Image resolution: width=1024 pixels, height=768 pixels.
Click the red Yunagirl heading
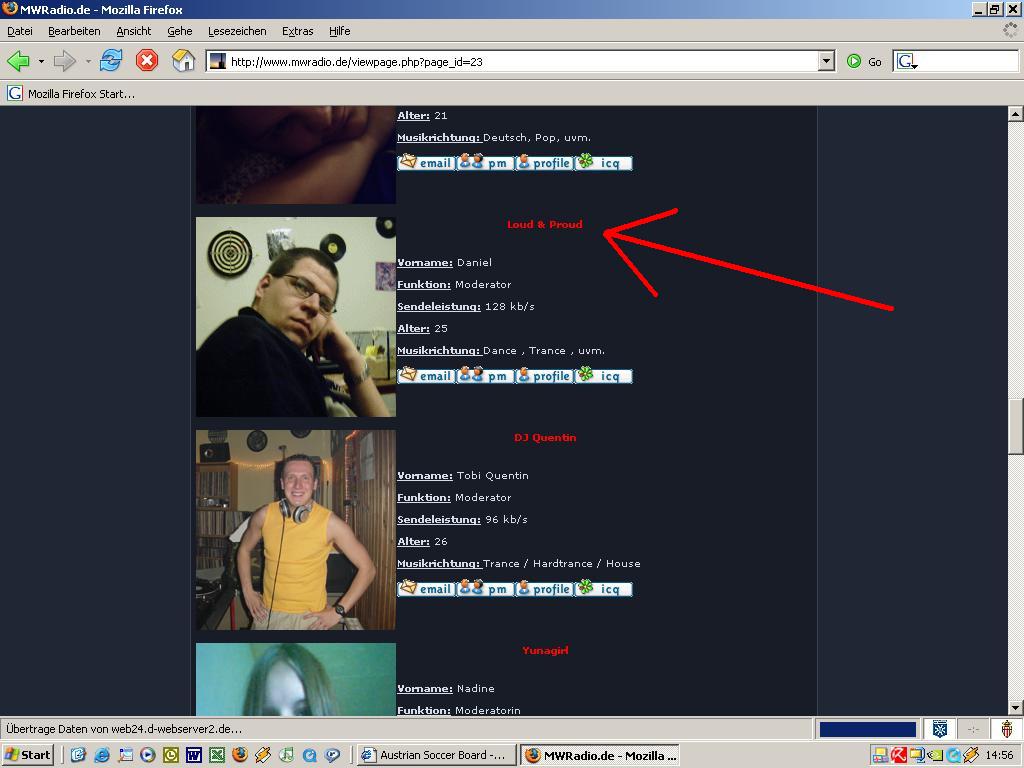(x=545, y=650)
